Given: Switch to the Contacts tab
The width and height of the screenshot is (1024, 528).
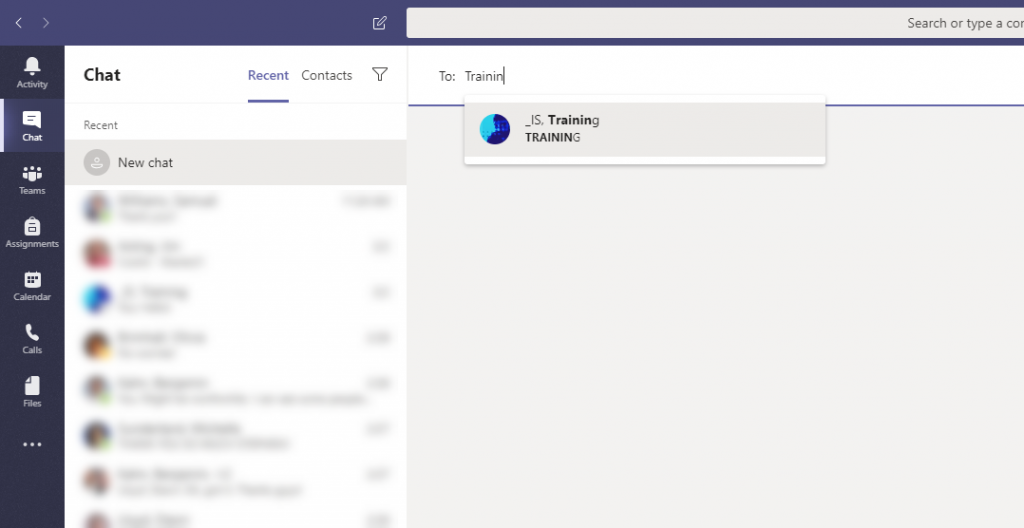Looking at the screenshot, I should tap(327, 75).
